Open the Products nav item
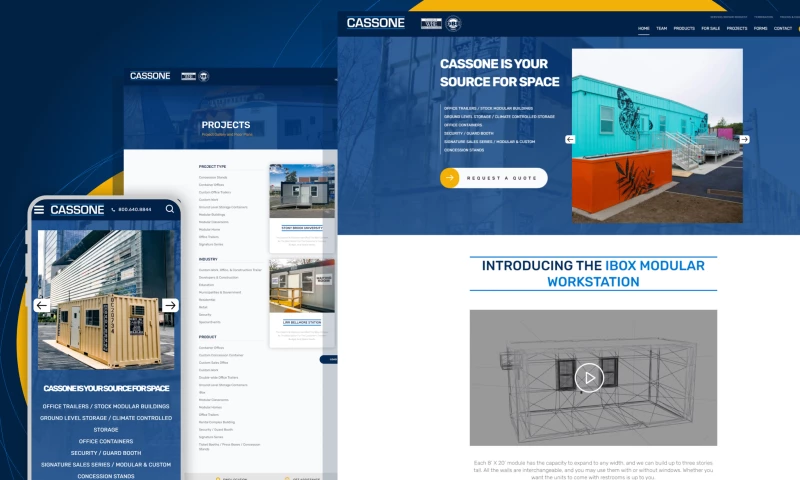Screen dimensions: 800x480 click(x=684, y=29)
